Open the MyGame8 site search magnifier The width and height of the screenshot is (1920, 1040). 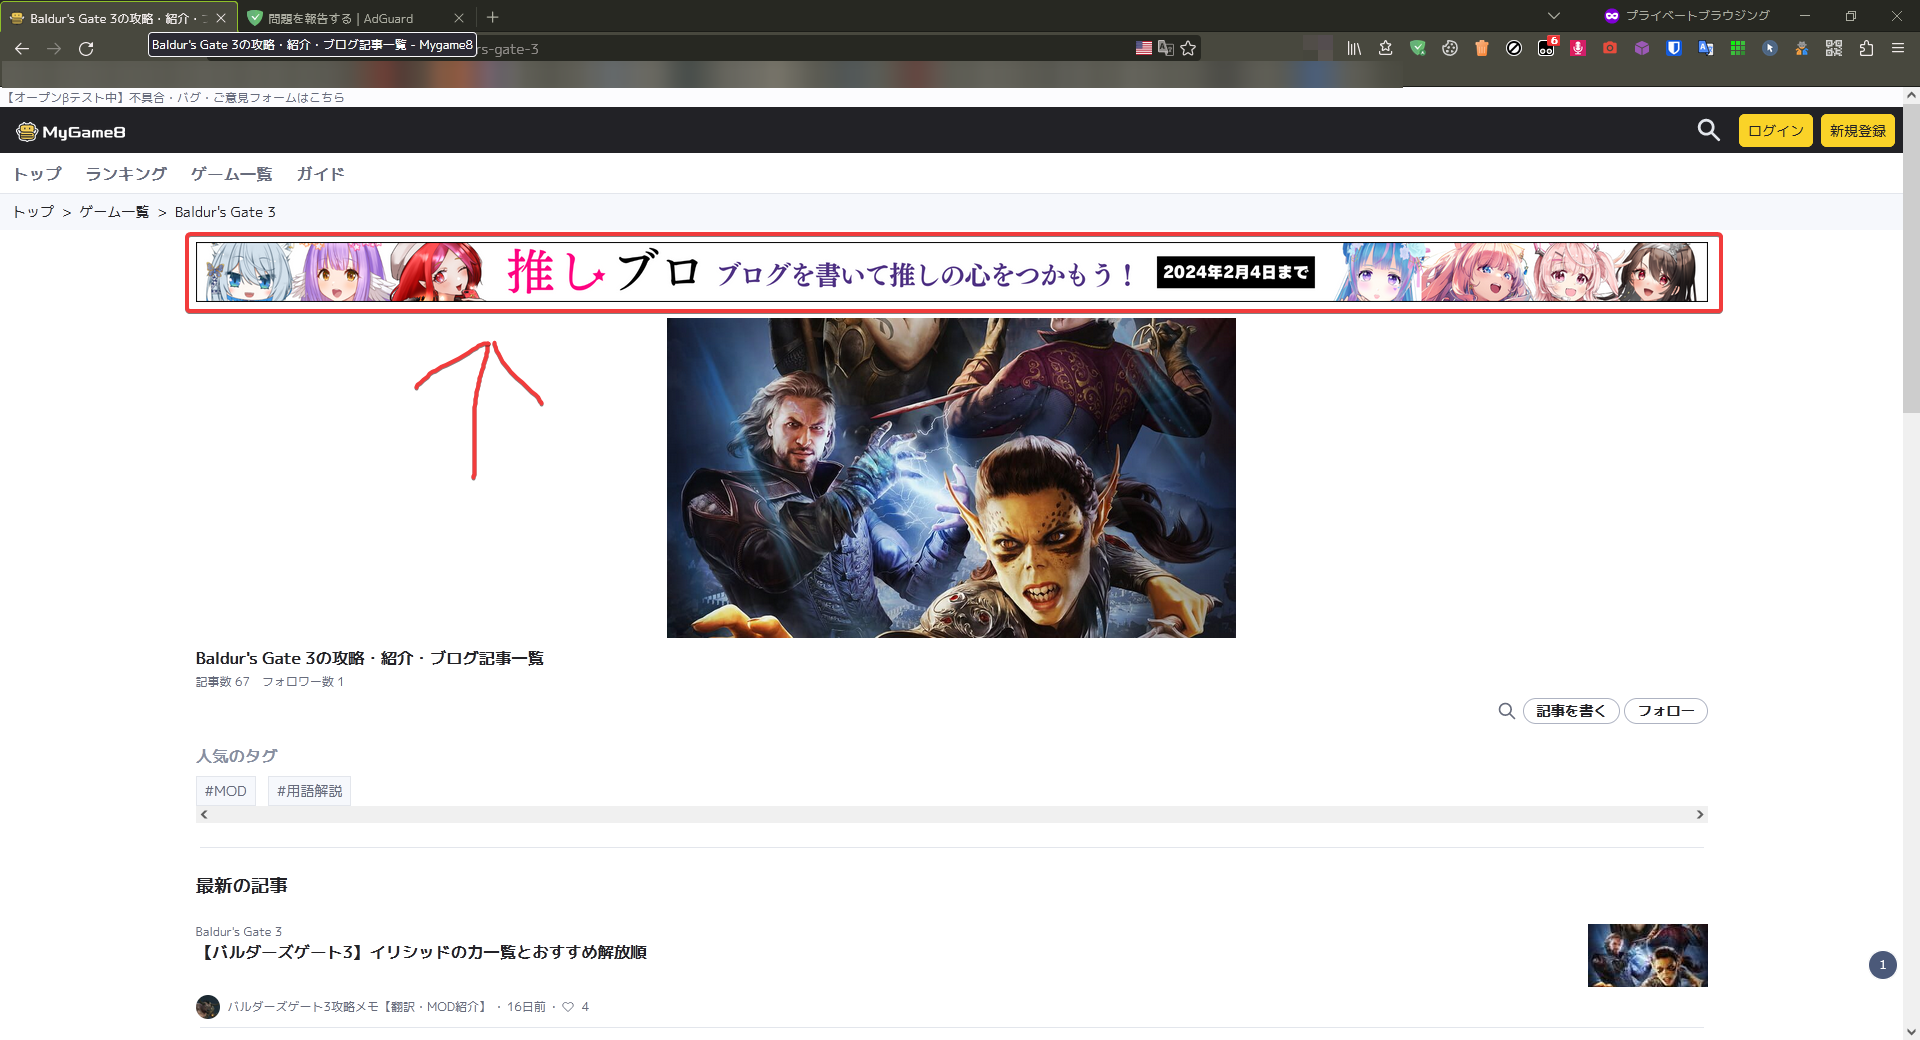click(1708, 131)
